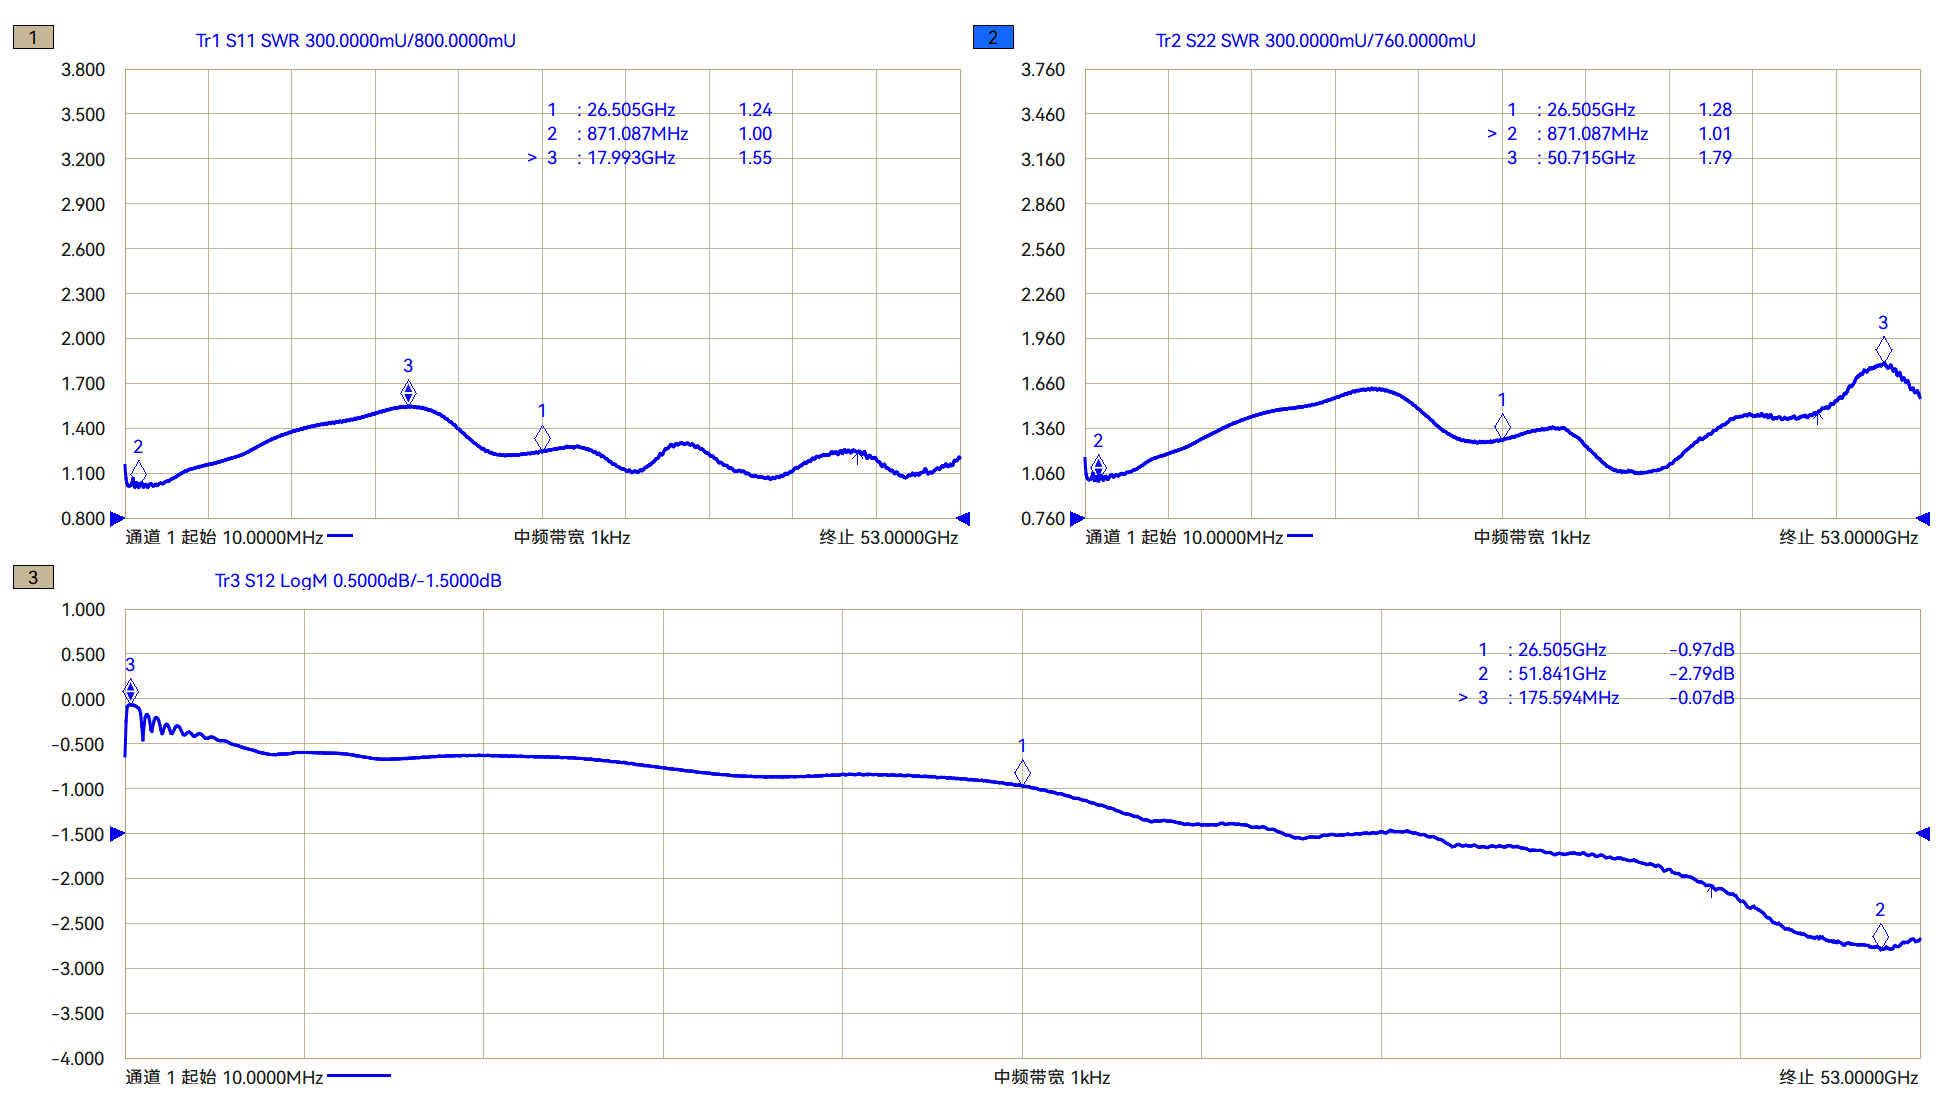1941x1095 pixels.
Task: Click left reference arrow at -1.500 in S12 plot
Action: (x=117, y=833)
